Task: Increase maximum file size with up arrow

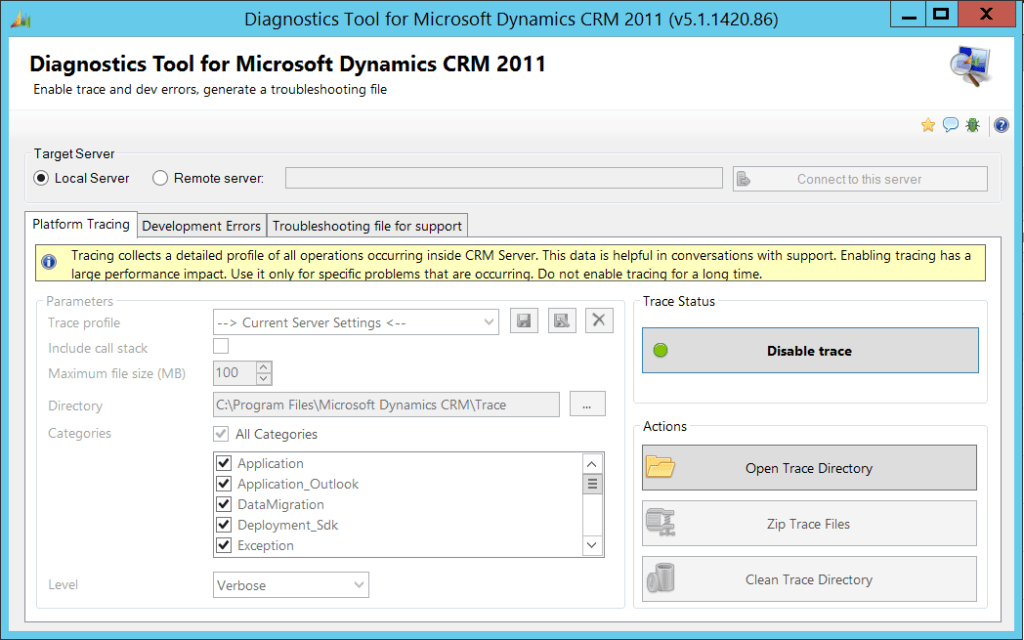Action: tap(264, 367)
